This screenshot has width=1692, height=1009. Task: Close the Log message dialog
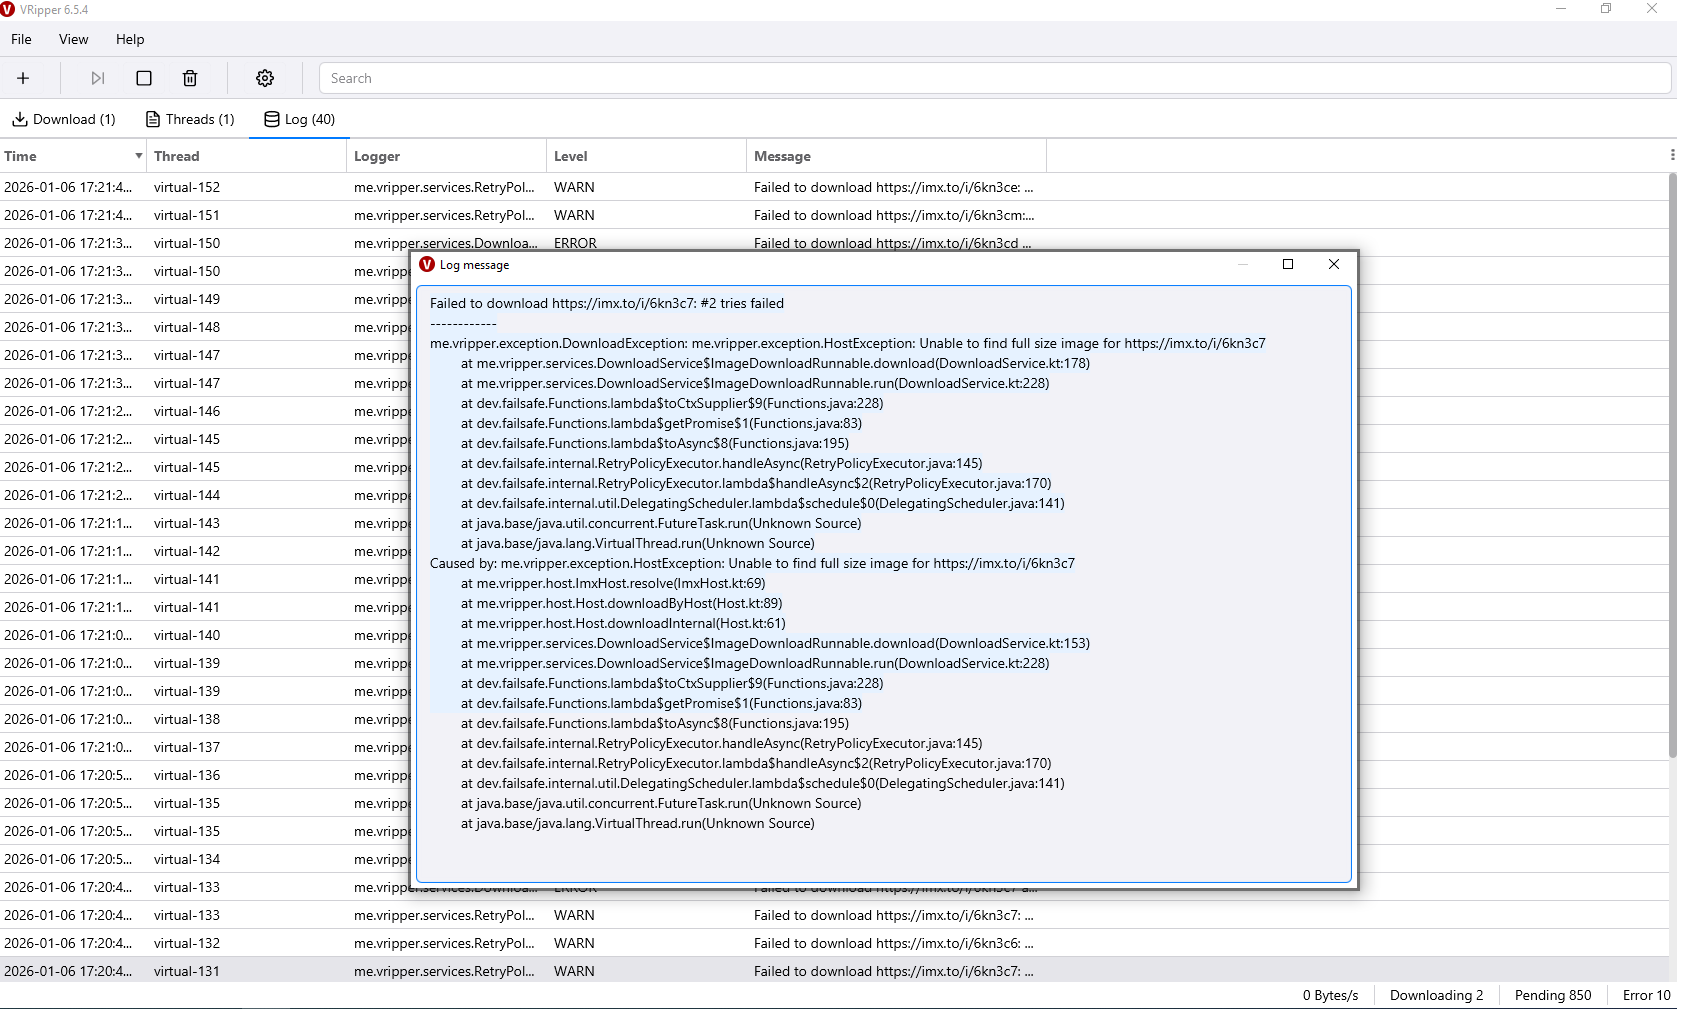click(1334, 264)
